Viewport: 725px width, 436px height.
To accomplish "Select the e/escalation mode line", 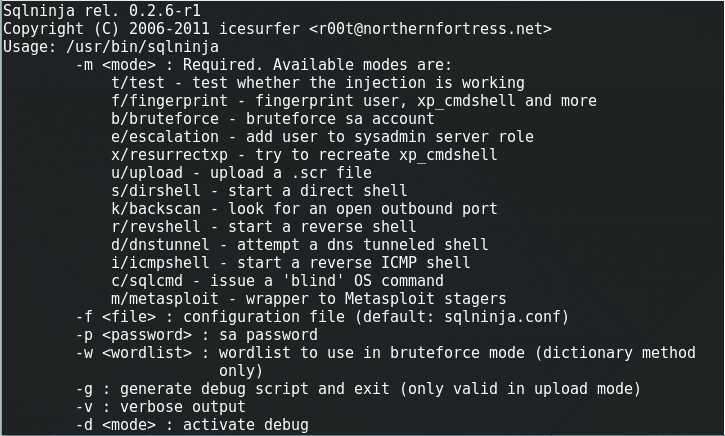I will click(x=323, y=137).
